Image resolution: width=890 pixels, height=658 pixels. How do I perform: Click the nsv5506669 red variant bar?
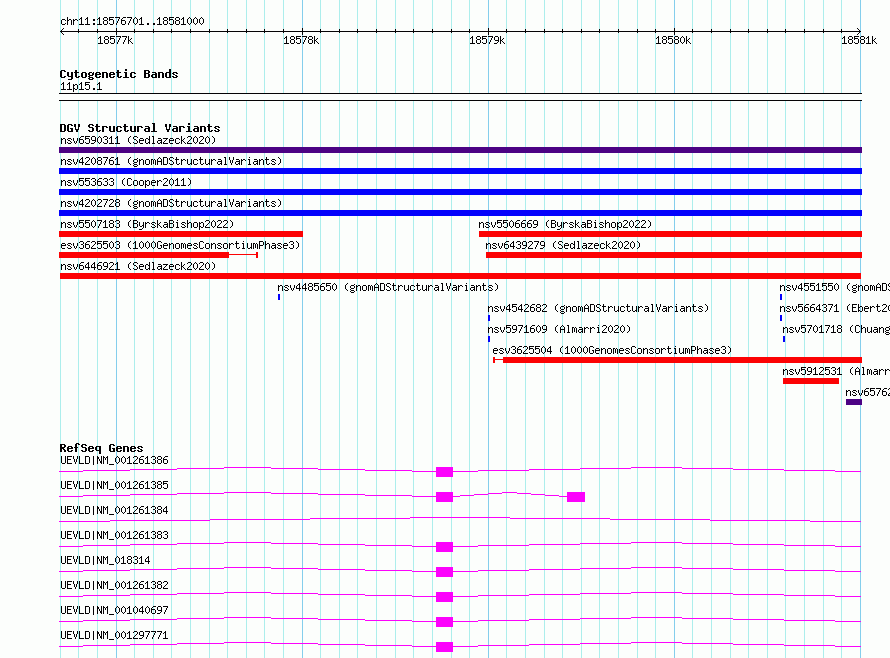click(670, 234)
